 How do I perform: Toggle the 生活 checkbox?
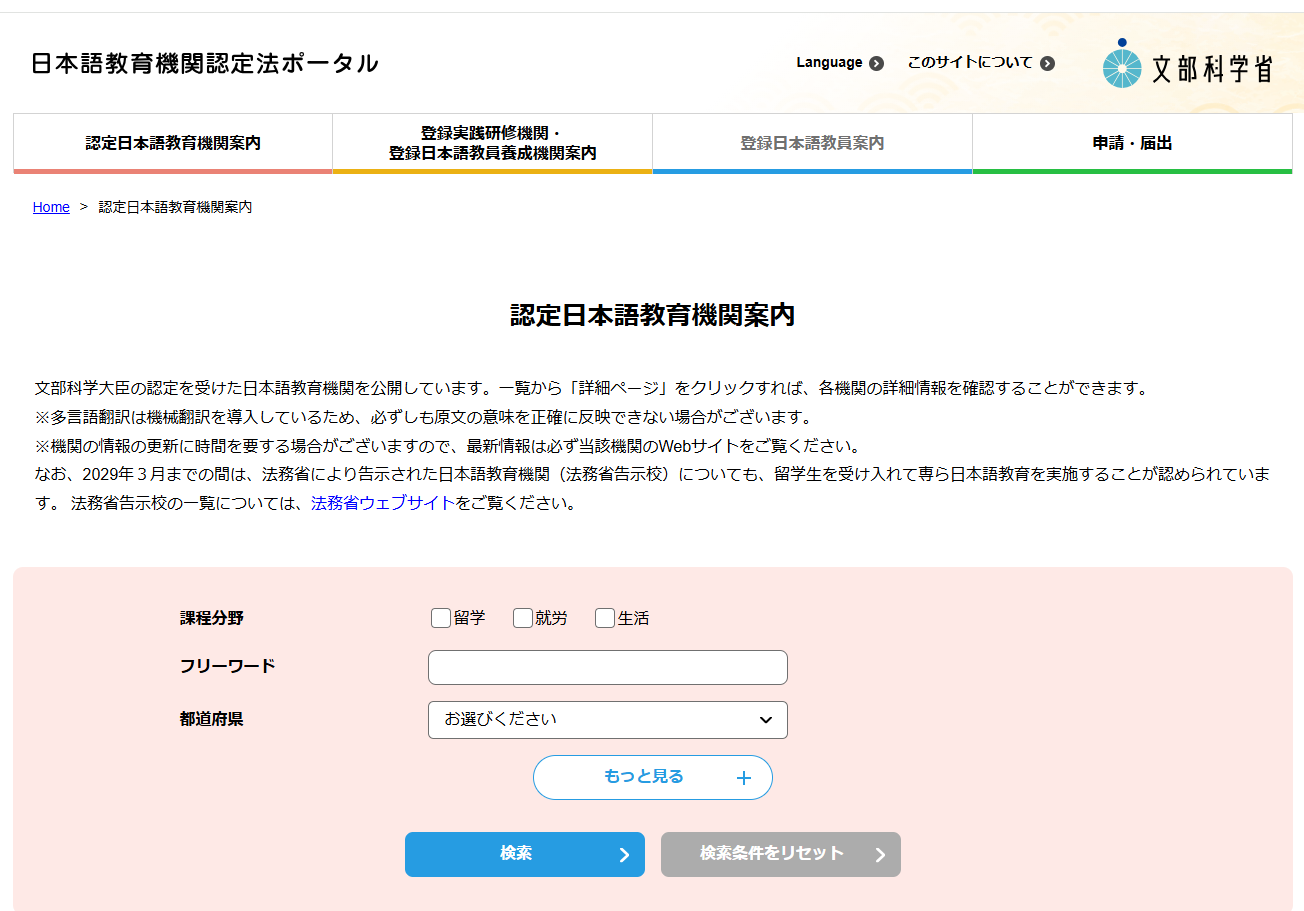pyautogui.click(x=605, y=618)
